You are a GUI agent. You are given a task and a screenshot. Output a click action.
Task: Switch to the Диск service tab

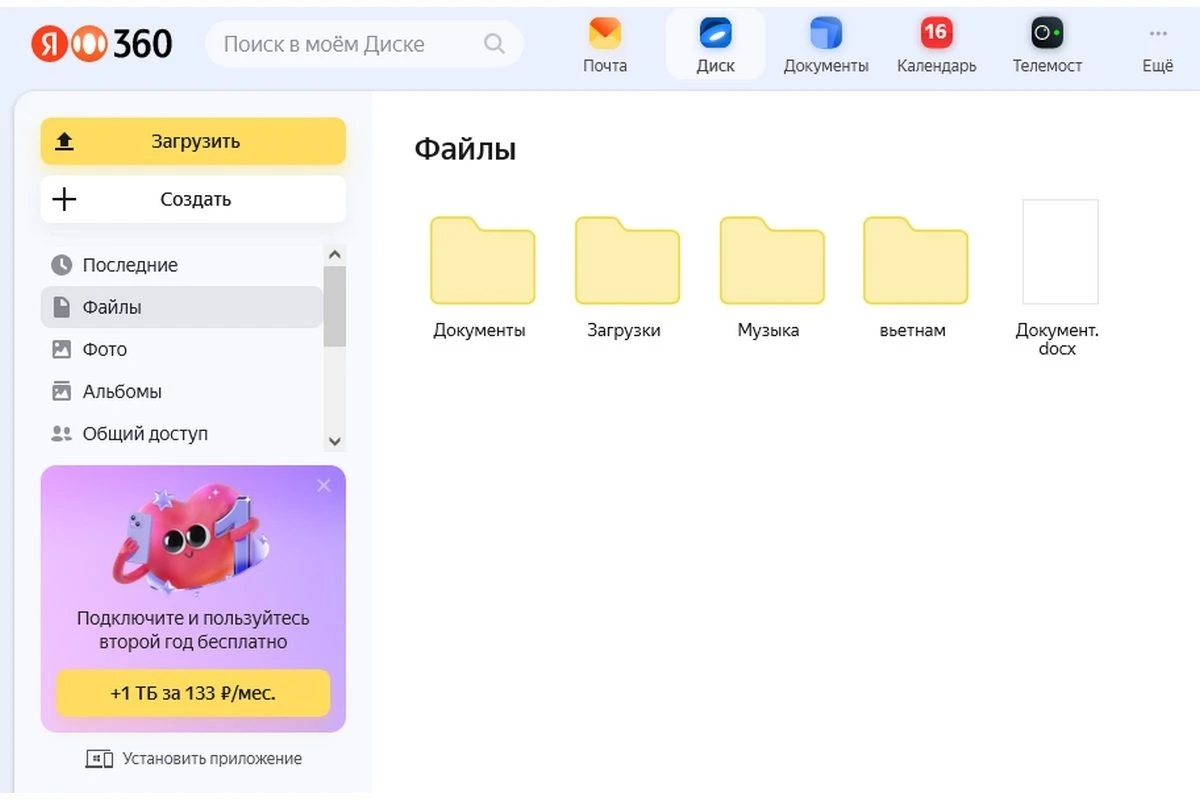point(715,46)
